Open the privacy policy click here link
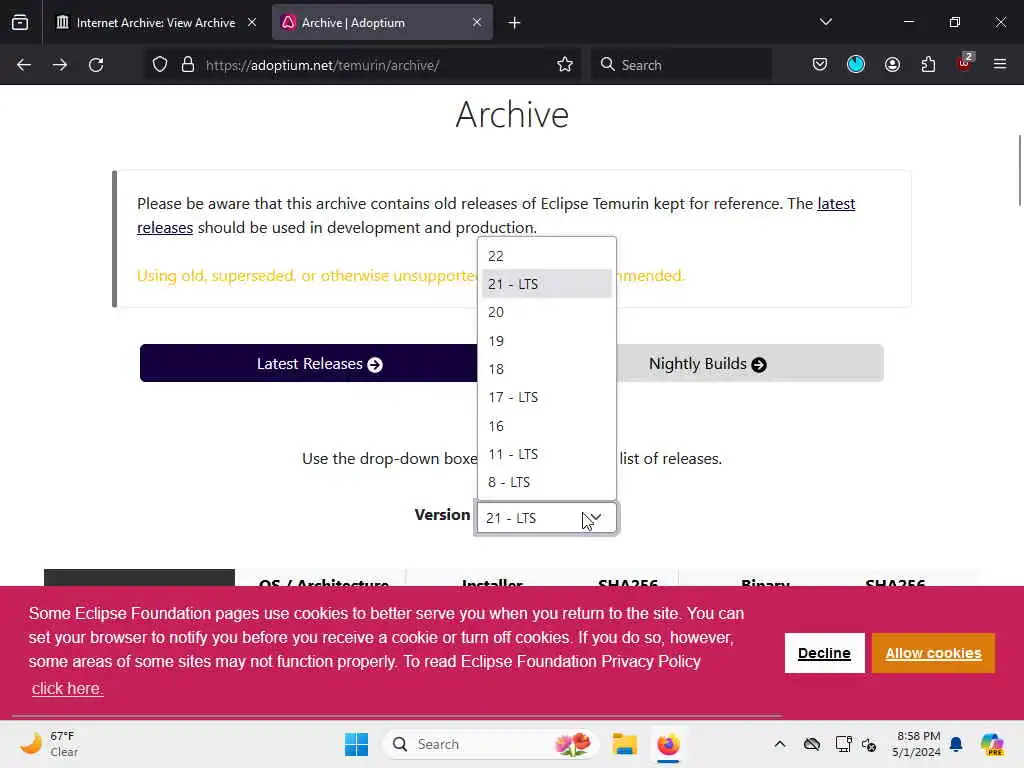 tap(67, 688)
